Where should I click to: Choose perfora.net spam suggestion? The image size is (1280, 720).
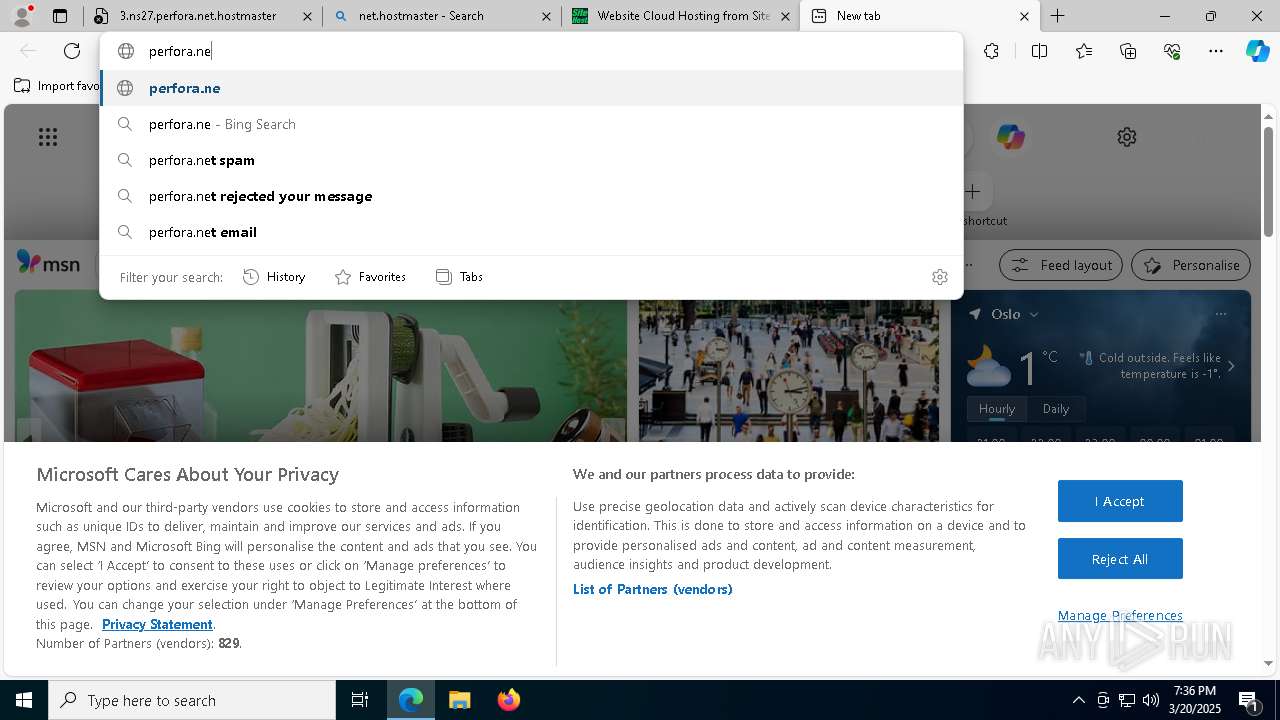(532, 160)
